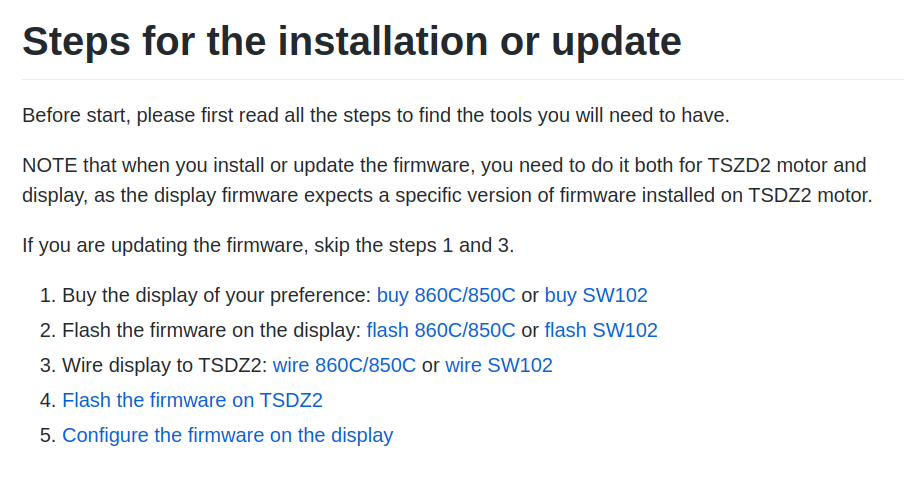Open the buy 860C/850C link
Screen dimensions: 904x487
(x=446, y=295)
